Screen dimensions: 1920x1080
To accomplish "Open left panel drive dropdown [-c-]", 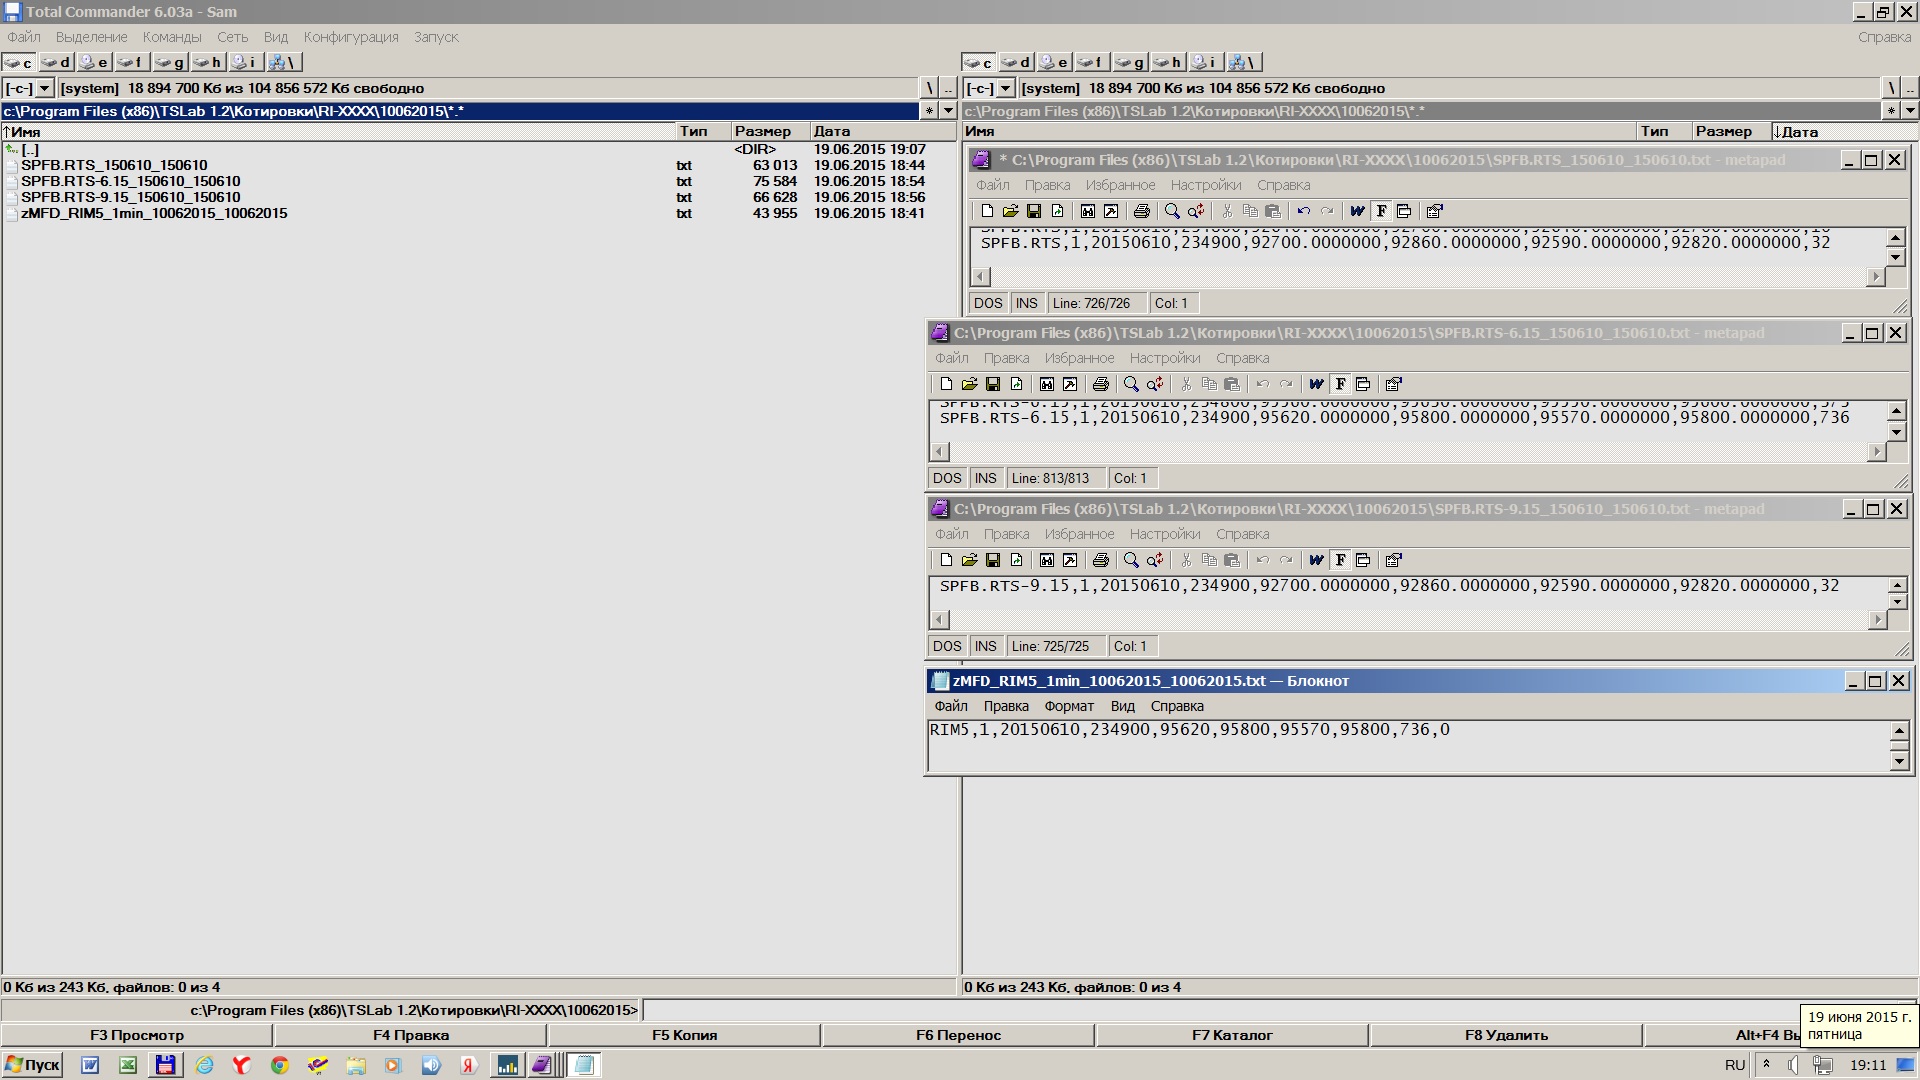I will (x=44, y=88).
